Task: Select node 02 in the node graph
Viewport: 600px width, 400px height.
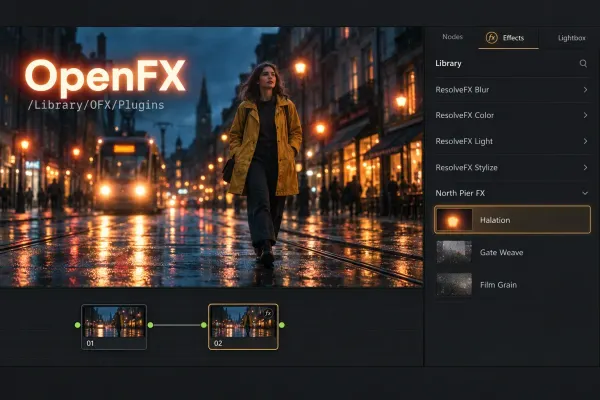Action: [x=243, y=327]
